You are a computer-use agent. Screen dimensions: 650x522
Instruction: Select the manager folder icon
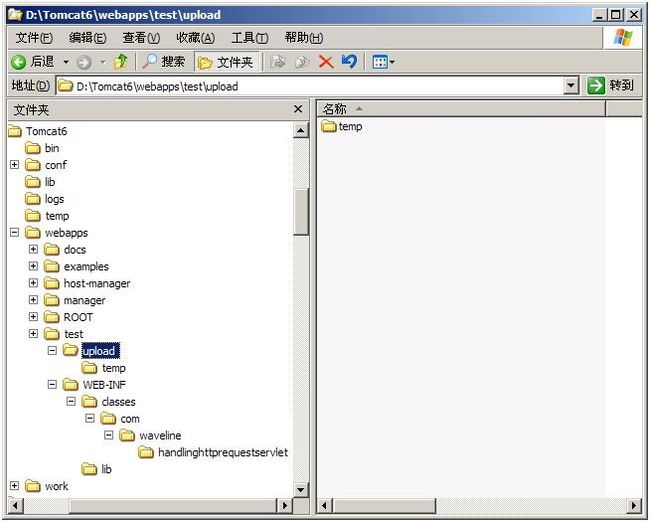coord(52,300)
